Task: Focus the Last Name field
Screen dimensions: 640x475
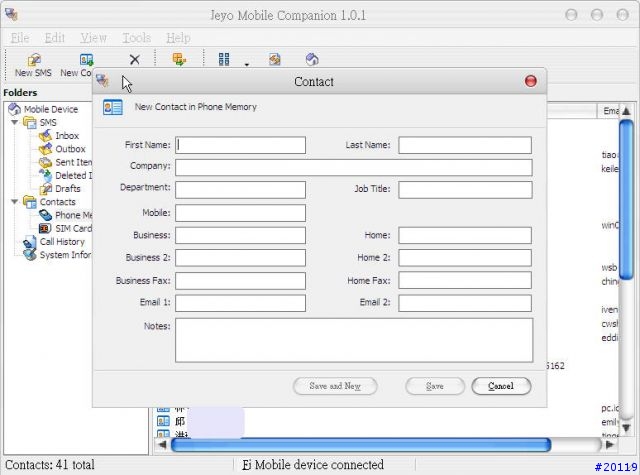Action: tap(465, 145)
